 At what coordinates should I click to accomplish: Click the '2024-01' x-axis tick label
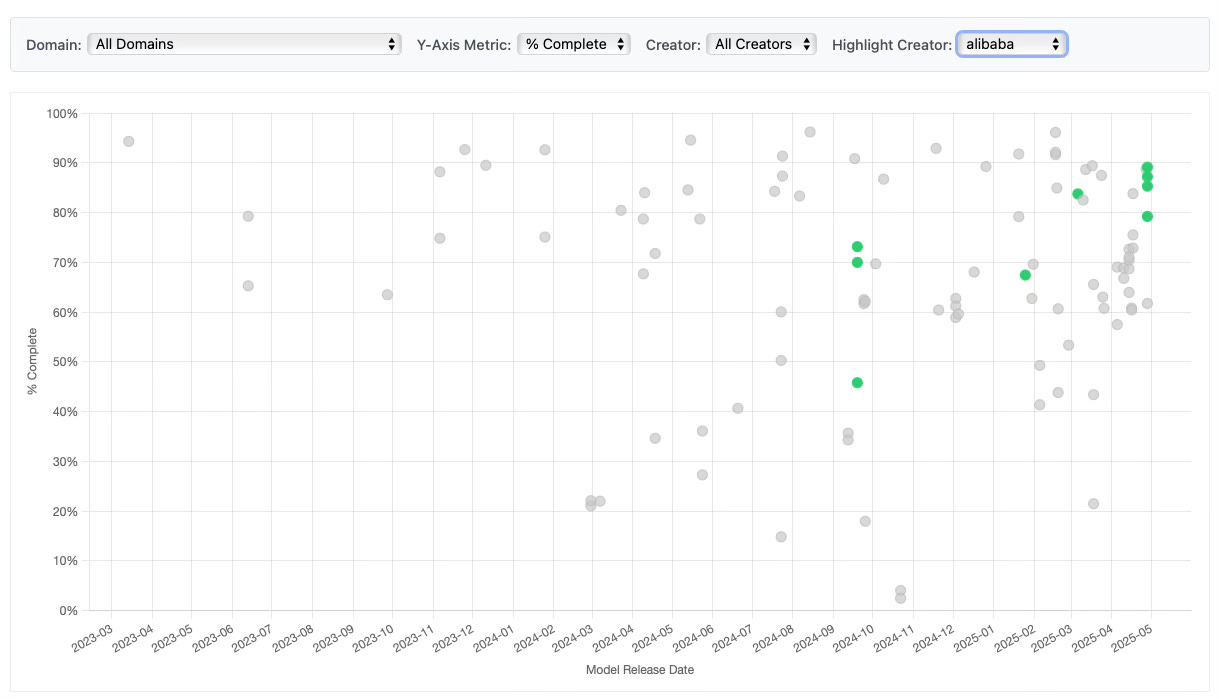coord(492,640)
